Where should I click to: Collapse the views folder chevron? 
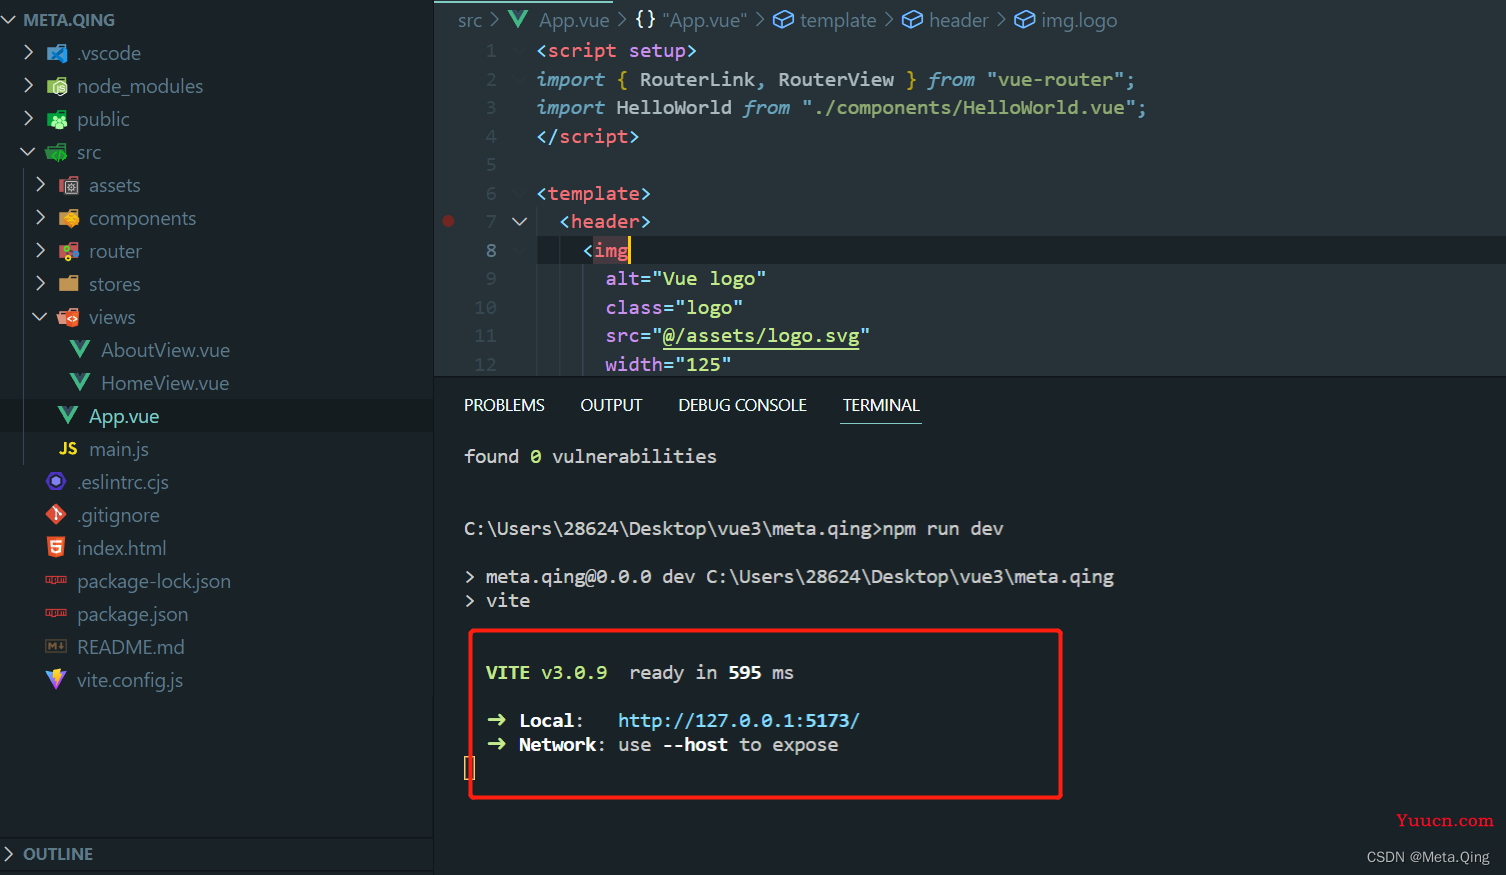[40, 317]
